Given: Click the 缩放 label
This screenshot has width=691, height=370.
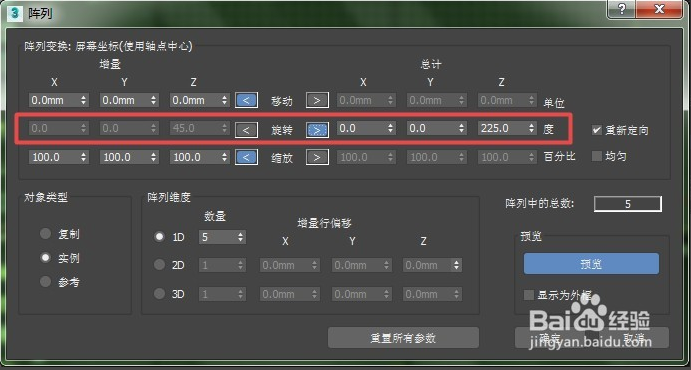Looking at the screenshot, I should pyautogui.click(x=282, y=158).
